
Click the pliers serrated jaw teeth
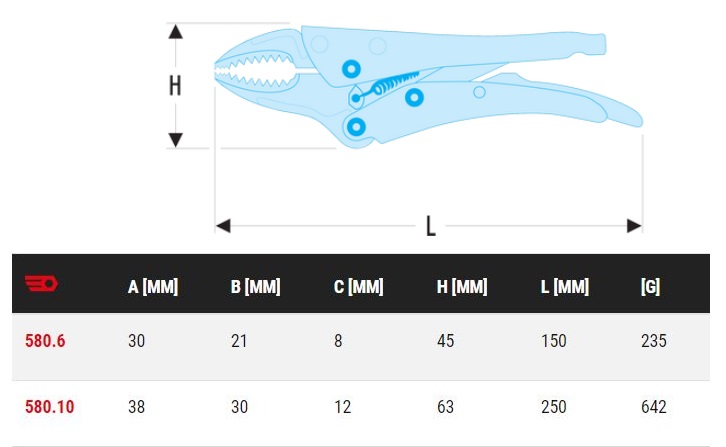click(255, 70)
